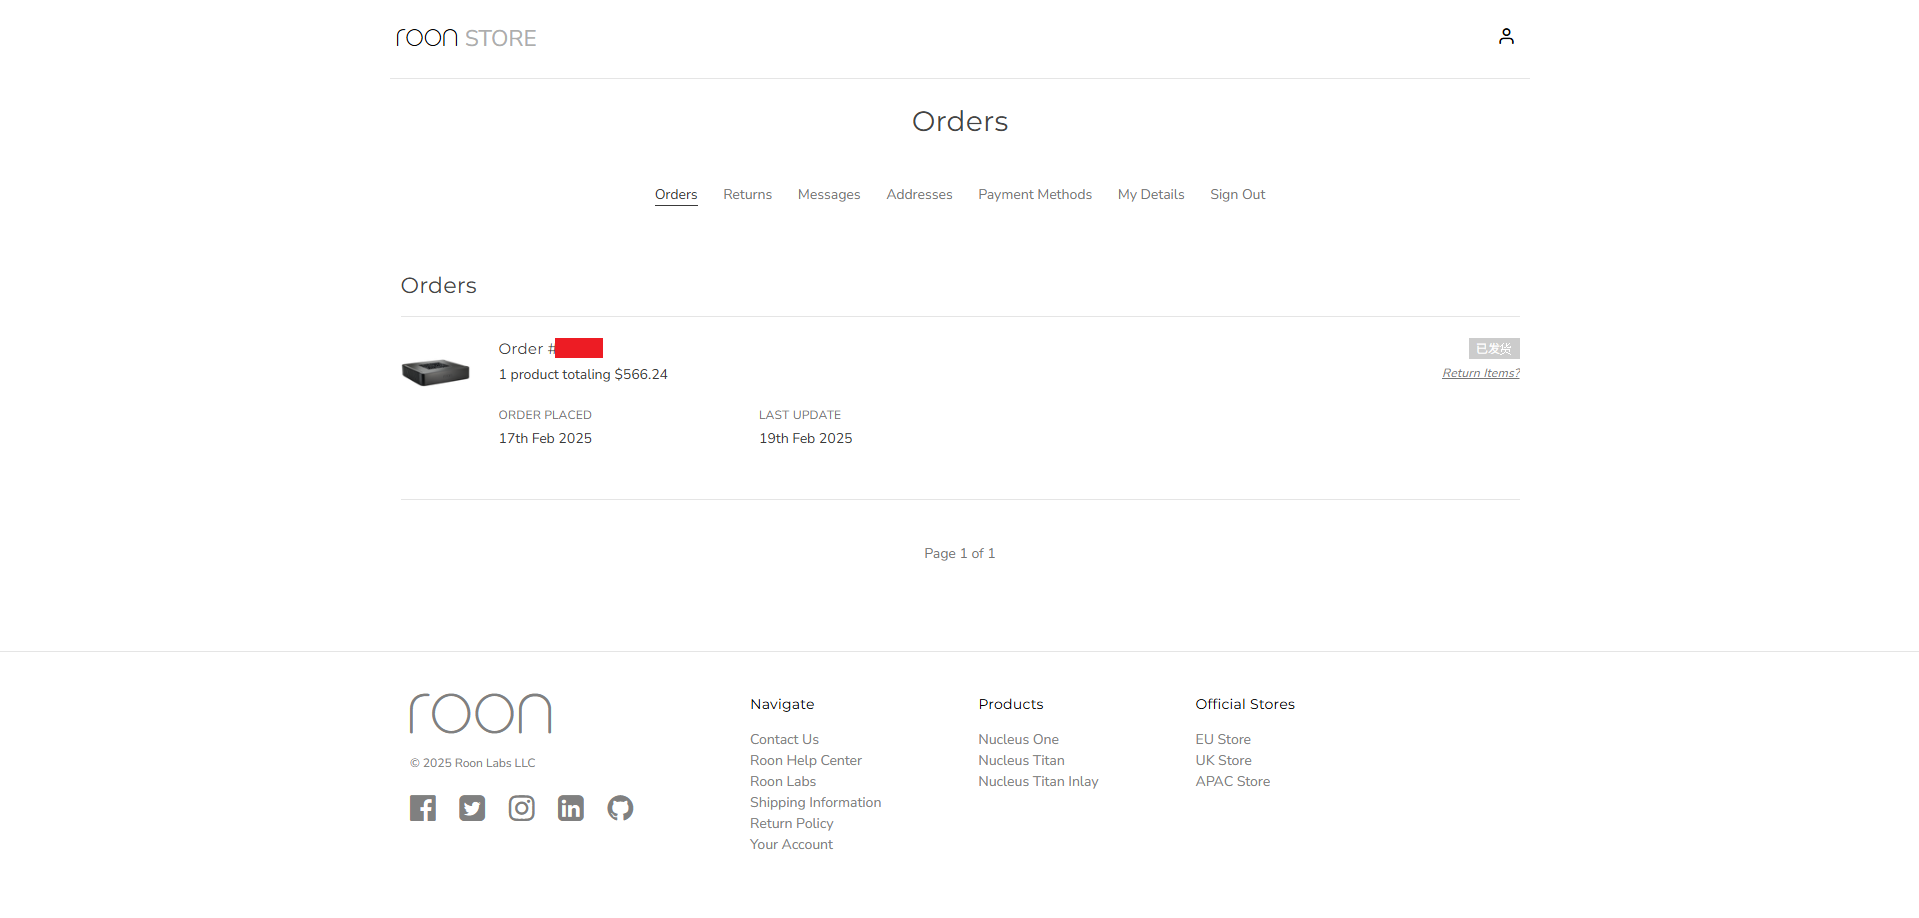1919x918 pixels.
Task: Open the Nucleus One product link
Action: [x=1018, y=739]
